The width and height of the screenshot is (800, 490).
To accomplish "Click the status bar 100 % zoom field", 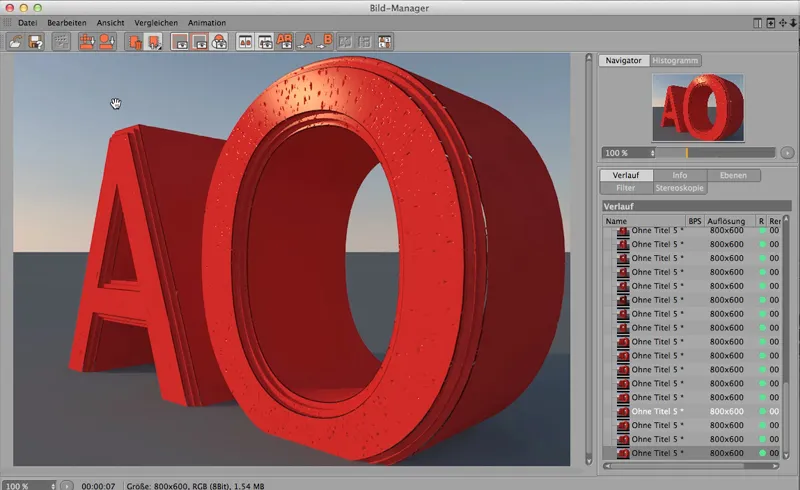I will coord(30,486).
